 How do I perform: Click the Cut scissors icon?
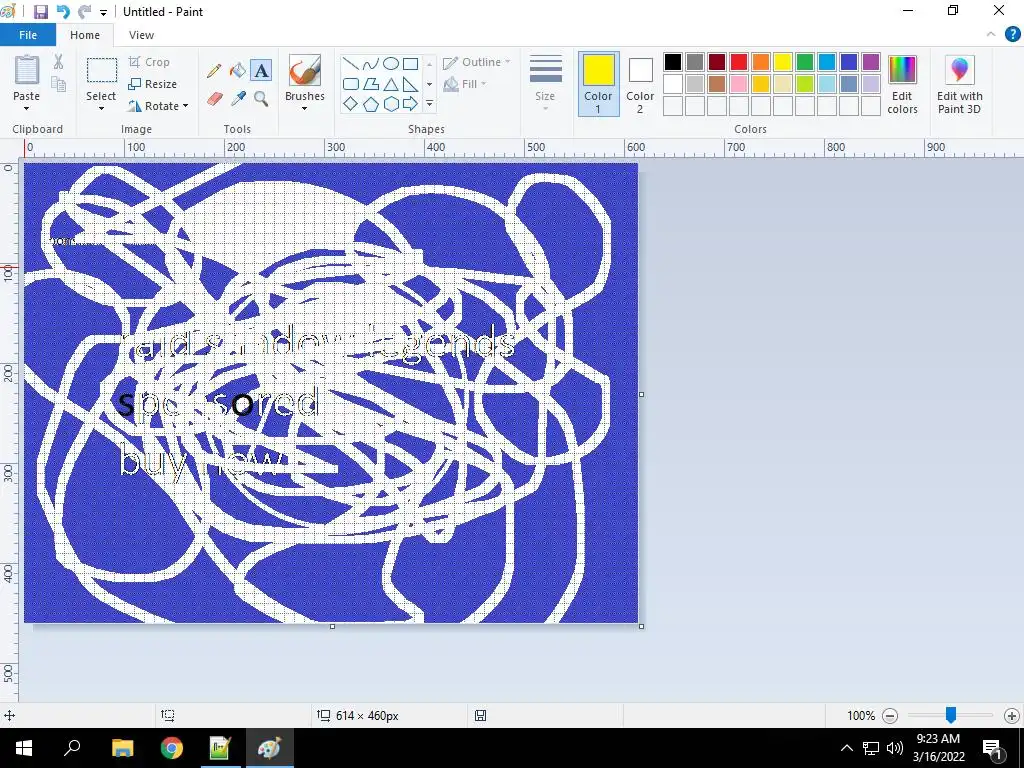59,62
